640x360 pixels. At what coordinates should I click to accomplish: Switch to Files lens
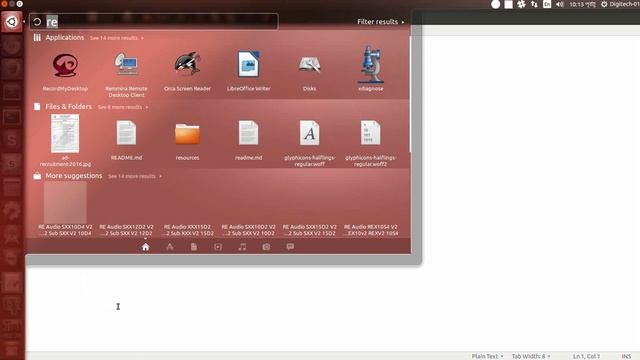pyautogui.click(x=194, y=247)
